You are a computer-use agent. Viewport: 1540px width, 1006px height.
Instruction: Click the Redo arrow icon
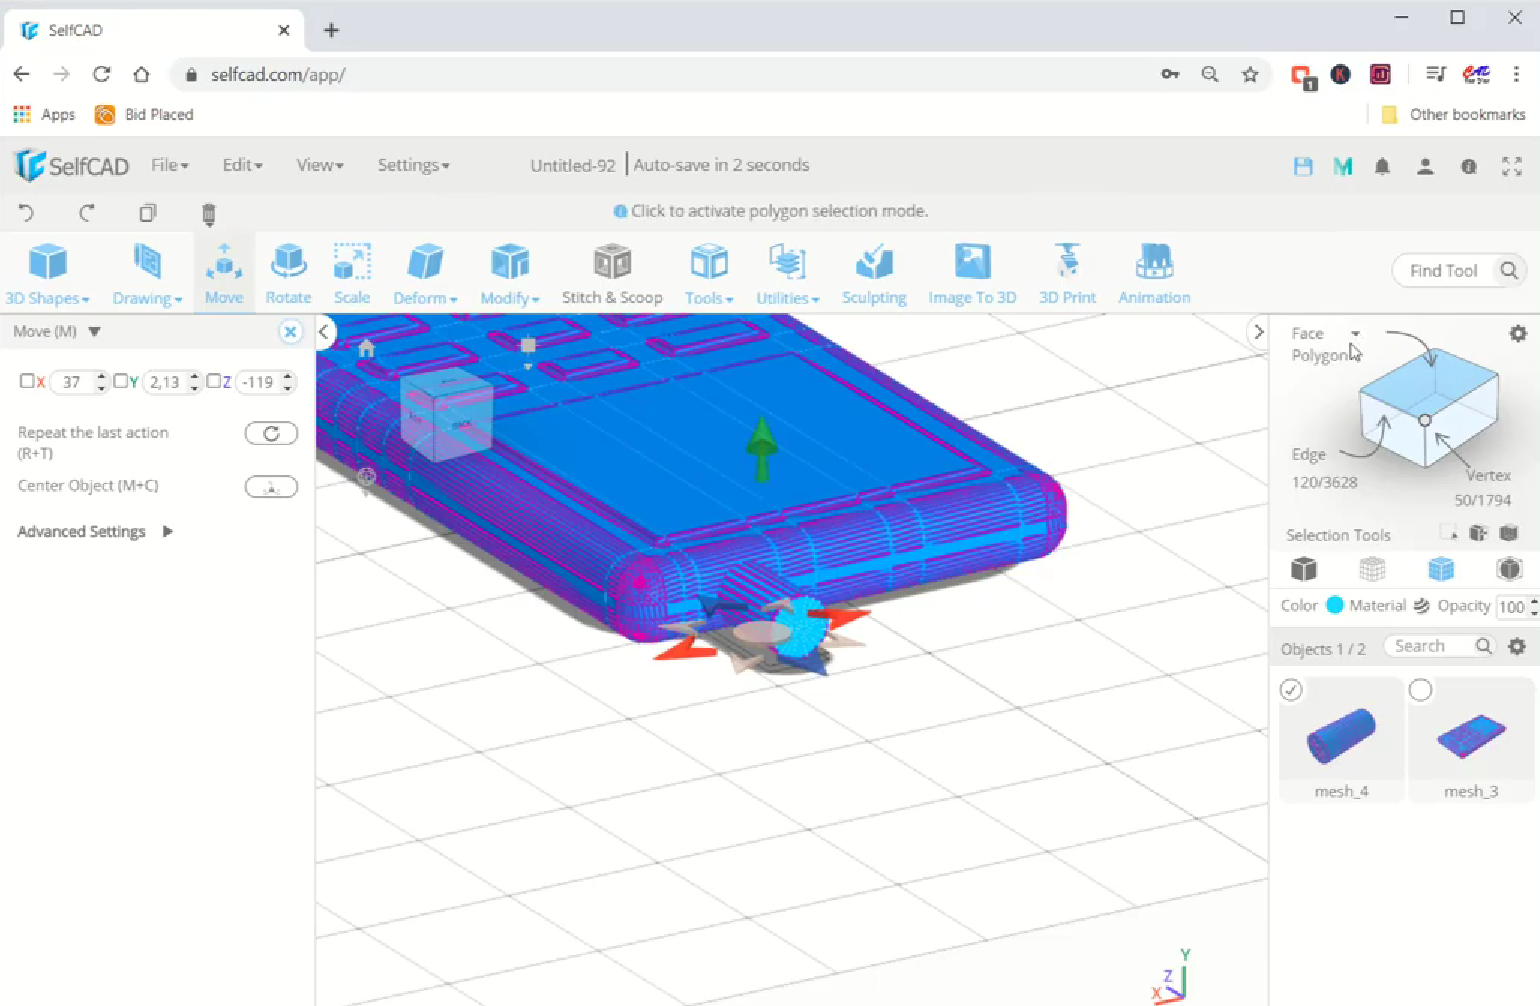[x=87, y=213]
